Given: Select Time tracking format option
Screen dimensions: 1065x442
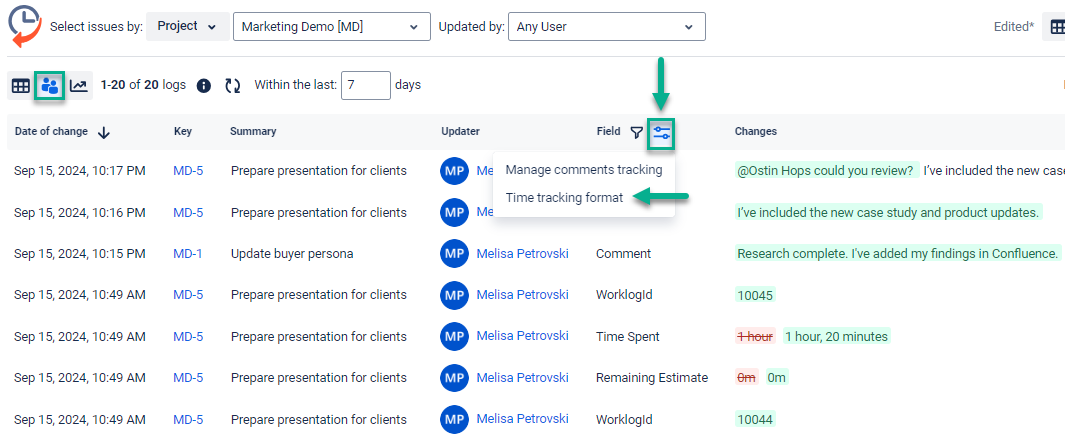Looking at the screenshot, I should tap(564, 198).
